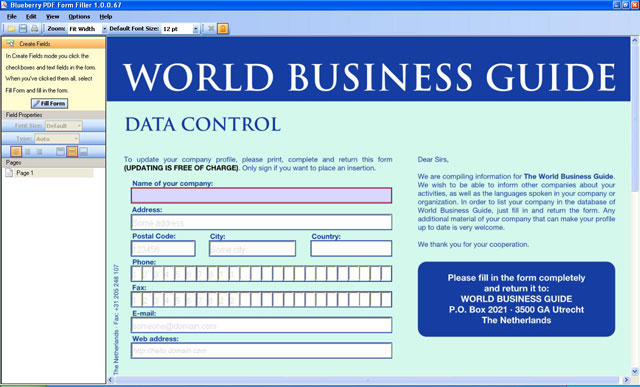The image size is (640, 387).
Task: Click the Fill Form button
Action: [x=49, y=103]
